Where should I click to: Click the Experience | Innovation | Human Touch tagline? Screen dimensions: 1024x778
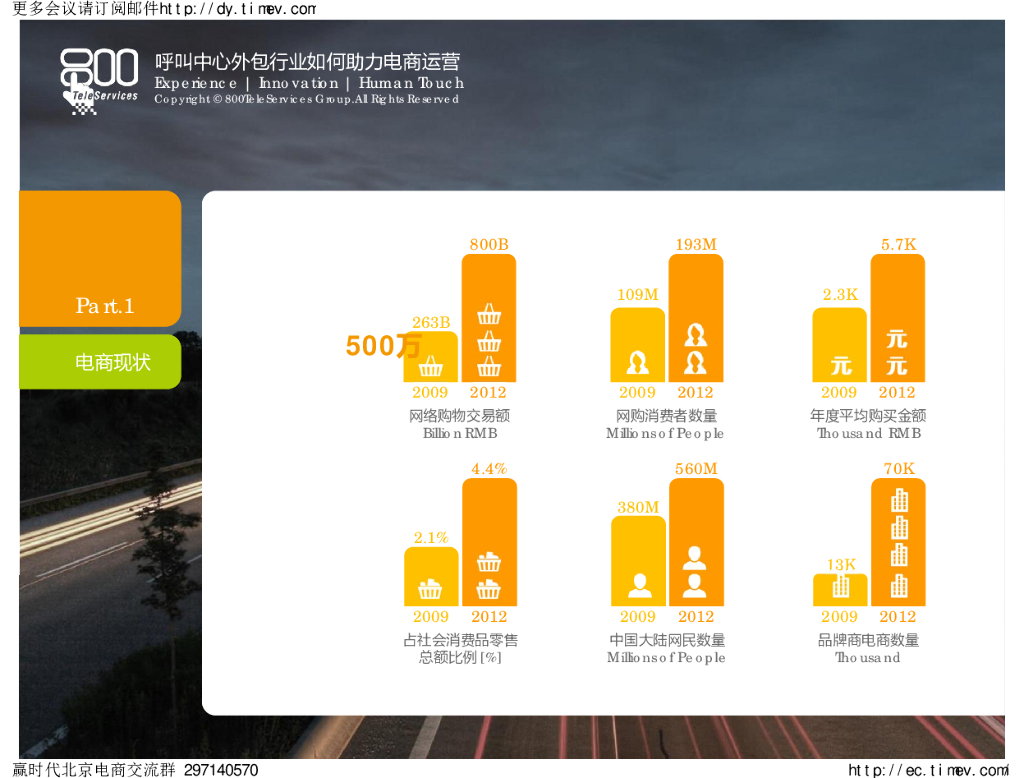[x=309, y=83]
